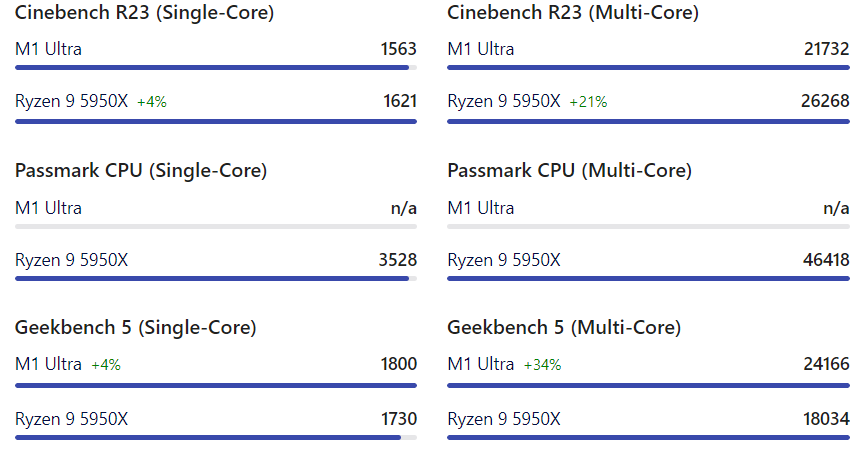Click the Cinebench R23 (Single-Core) heading

click(144, 13)
